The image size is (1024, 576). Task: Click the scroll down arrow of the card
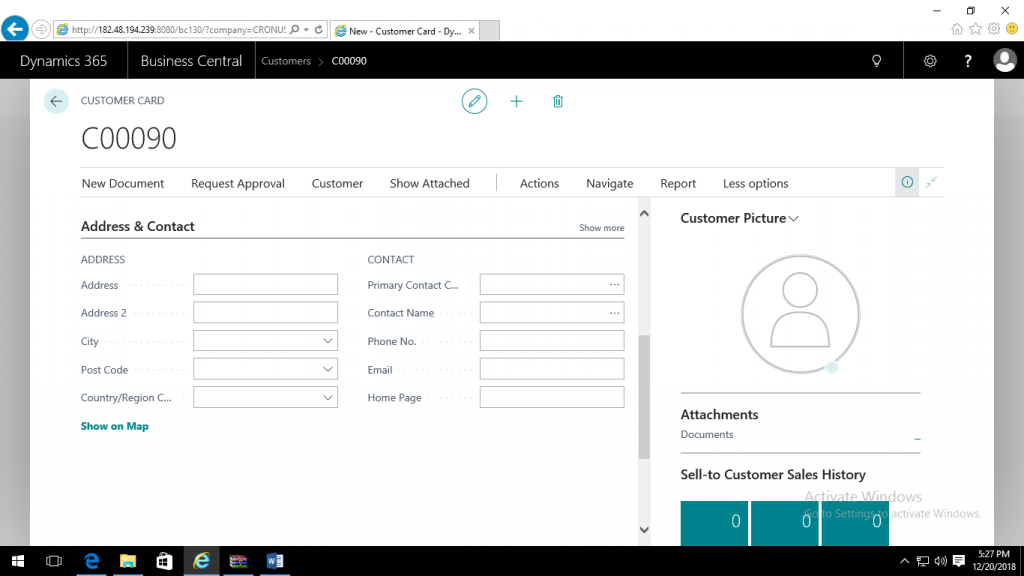[644, 530]
